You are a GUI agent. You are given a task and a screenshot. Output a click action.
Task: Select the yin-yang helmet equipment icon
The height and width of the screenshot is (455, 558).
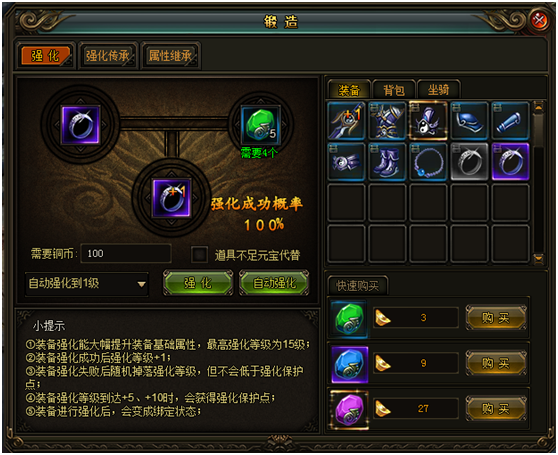pos(428,121)
